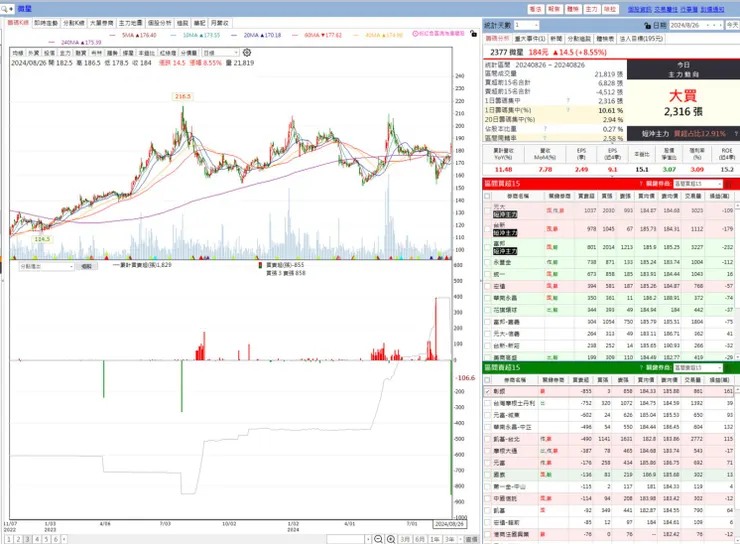The image size is (740, 544).
Task: Click the 1年 range button
Action: [x=435, y=539]
